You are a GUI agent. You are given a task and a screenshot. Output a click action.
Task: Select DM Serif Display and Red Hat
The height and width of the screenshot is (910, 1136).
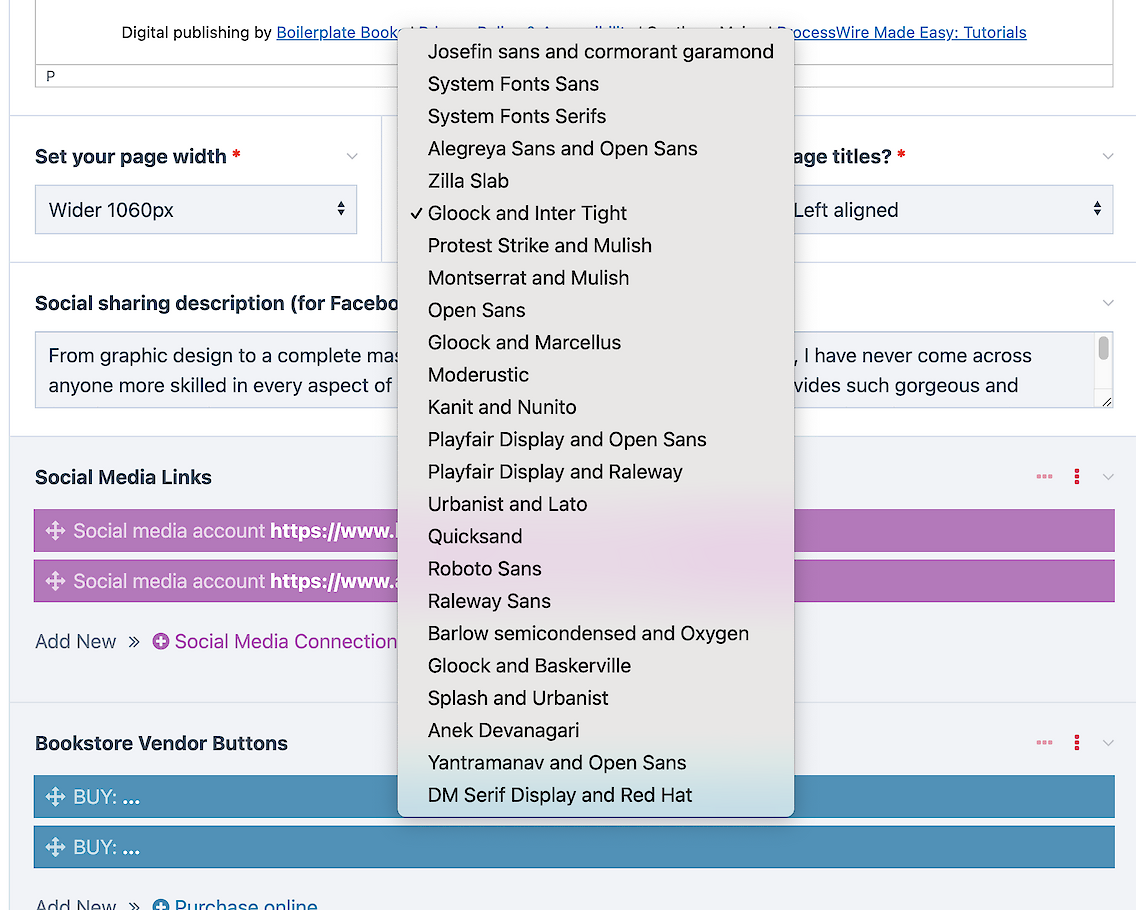point(560,795)
